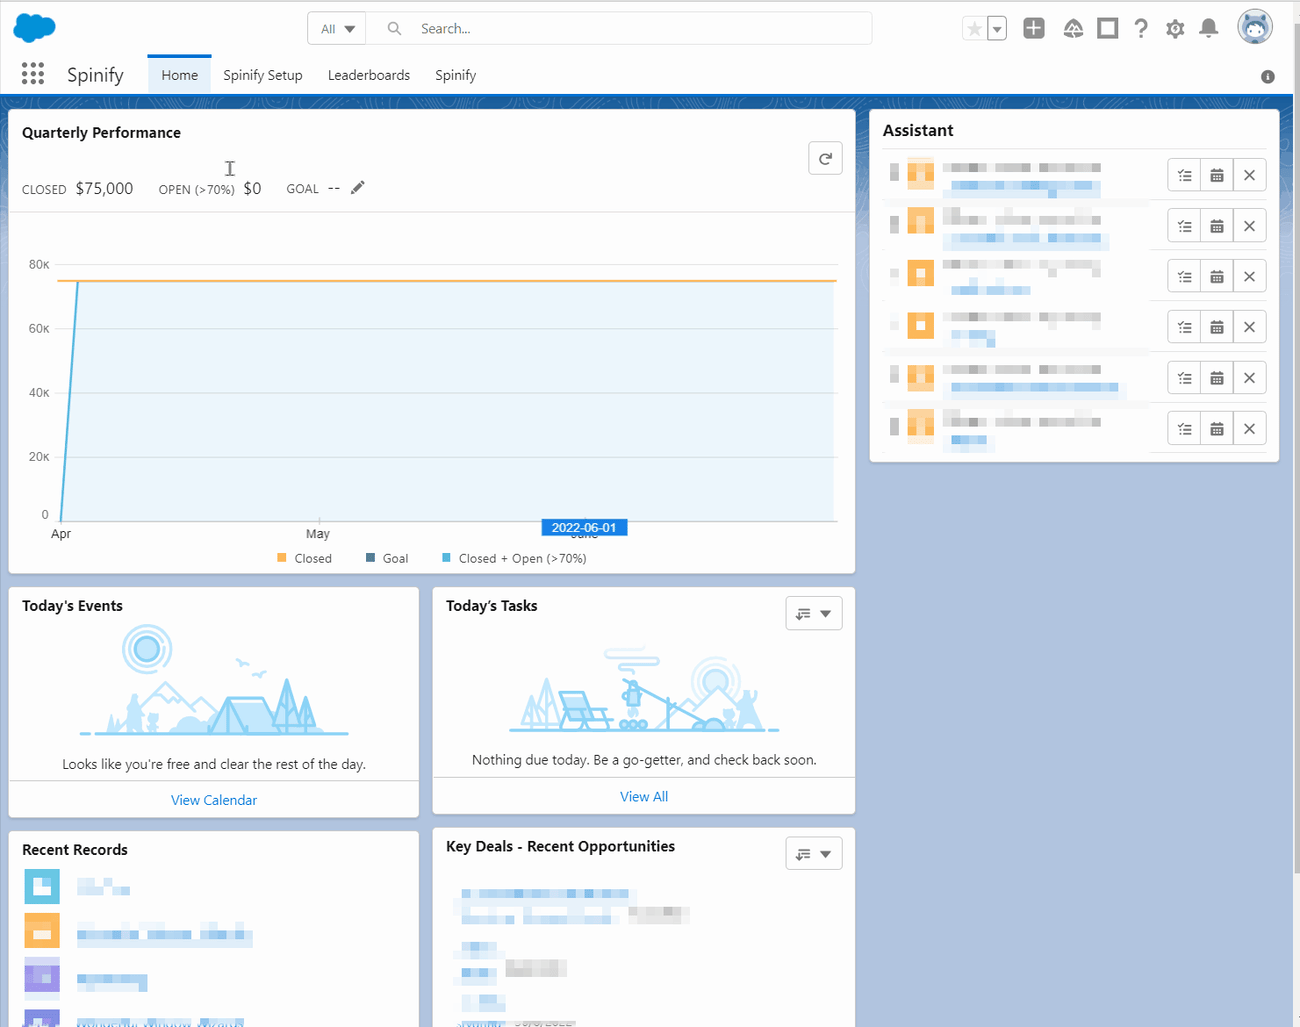Create an event from the fourth Assistant item
The width and height of the screenshot is (1300, 1027).
click(1217, 327)
